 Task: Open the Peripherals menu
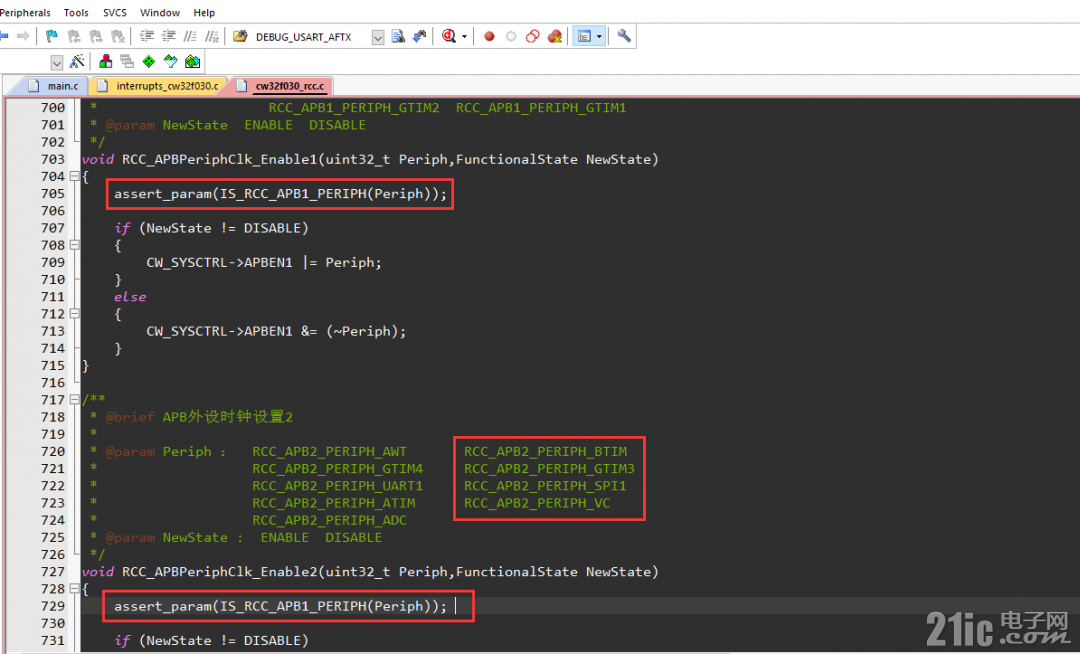(25, 12)
